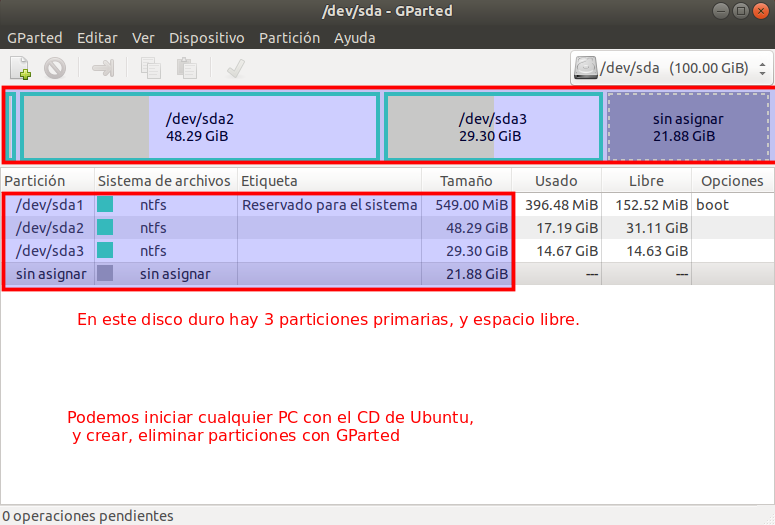Select the /dev/sda3 29.30 GiB block in disk map

493,127
